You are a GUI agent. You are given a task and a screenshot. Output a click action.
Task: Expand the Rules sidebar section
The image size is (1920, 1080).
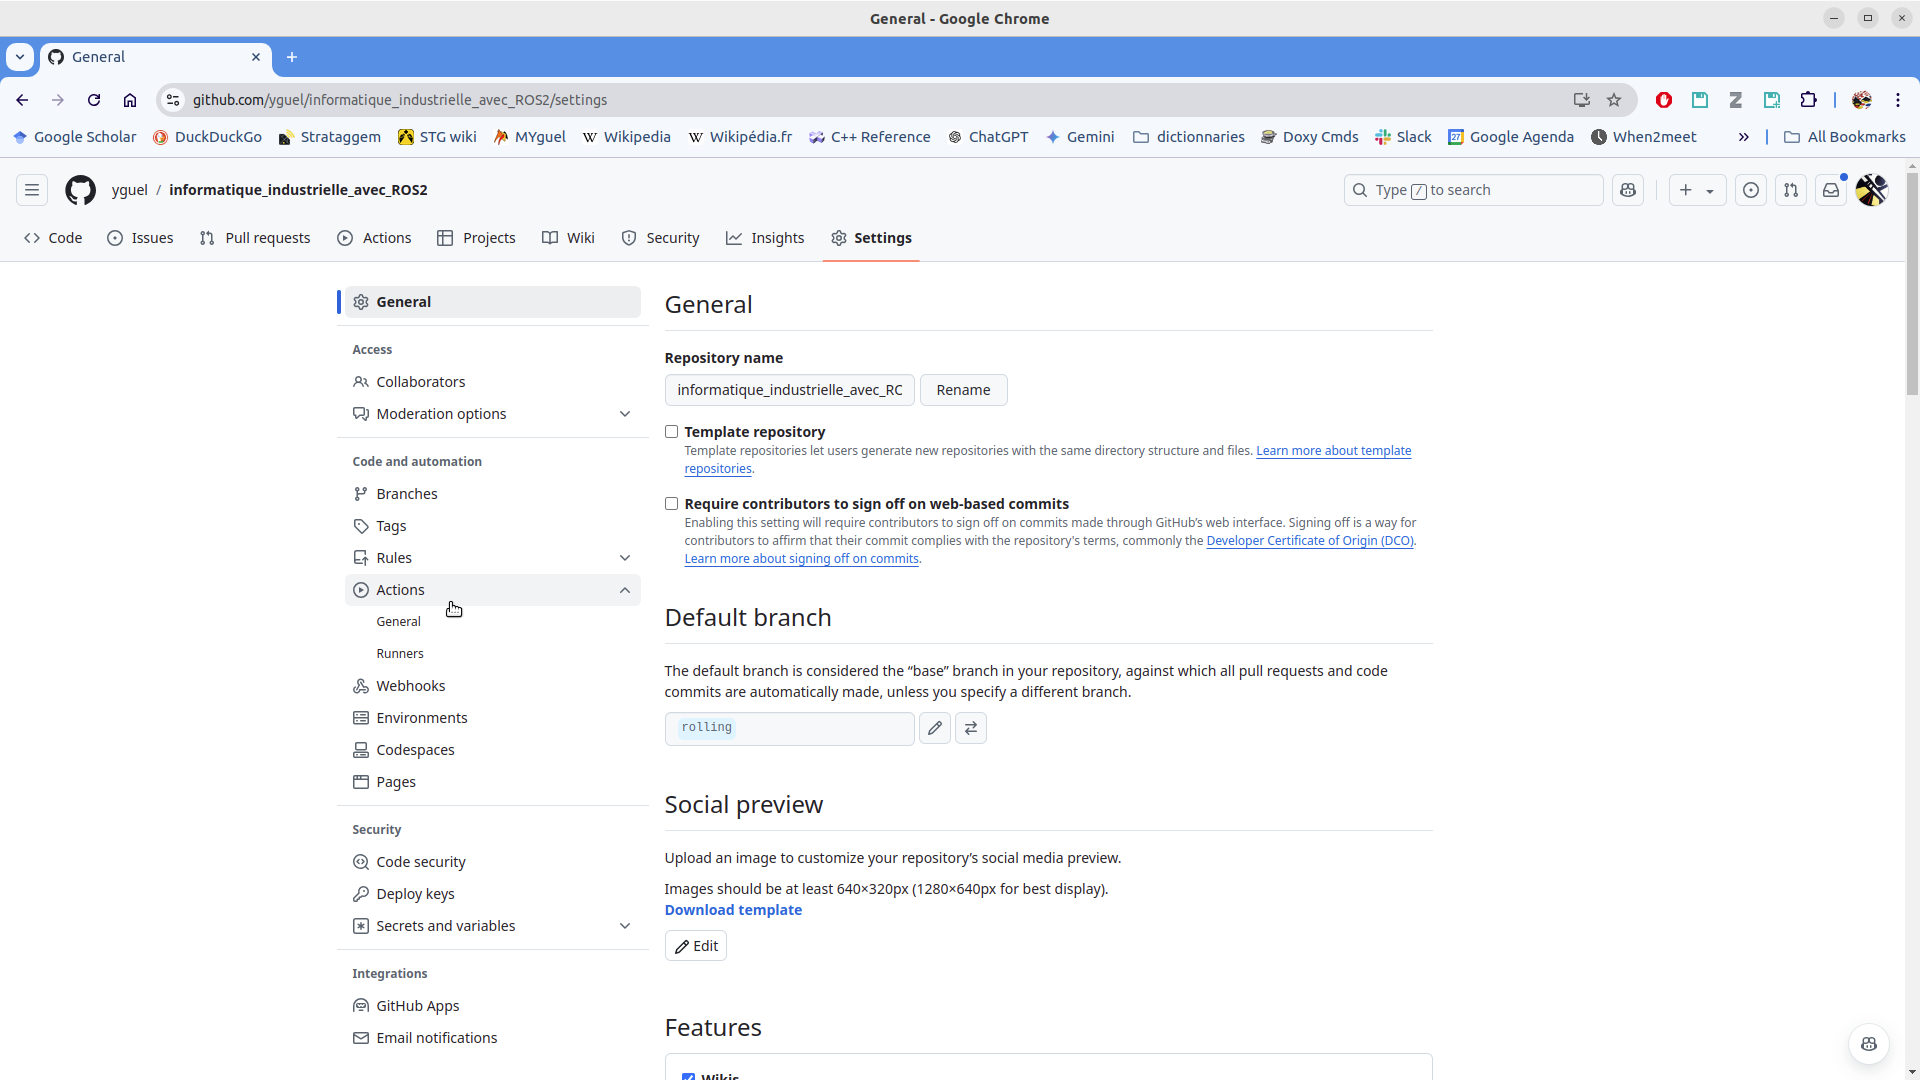(625, 558)
